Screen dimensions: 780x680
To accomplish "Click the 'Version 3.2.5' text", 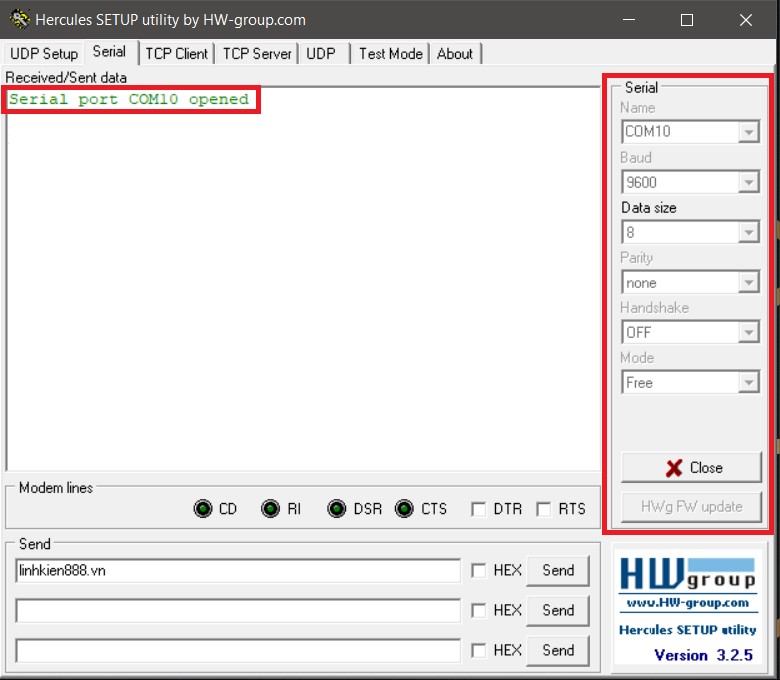I will point(703,655).
